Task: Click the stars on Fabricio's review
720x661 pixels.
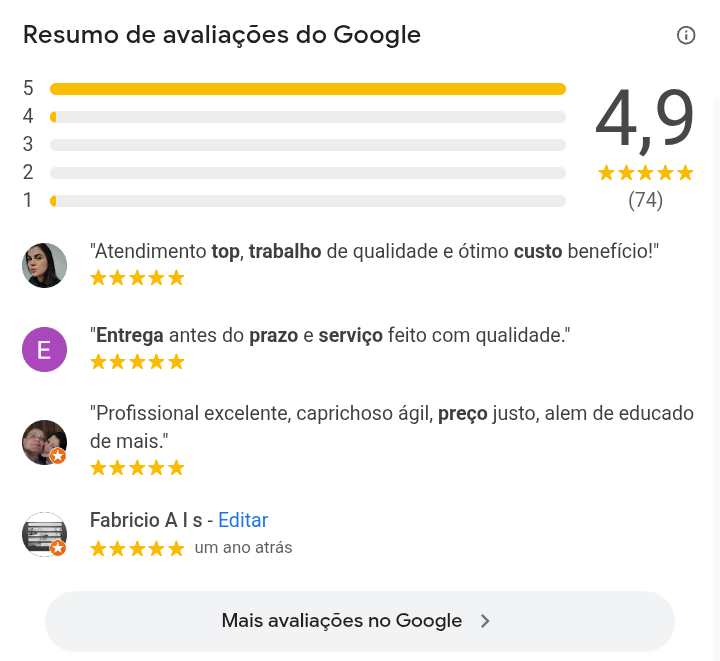Action: click(x=137, y=549)
